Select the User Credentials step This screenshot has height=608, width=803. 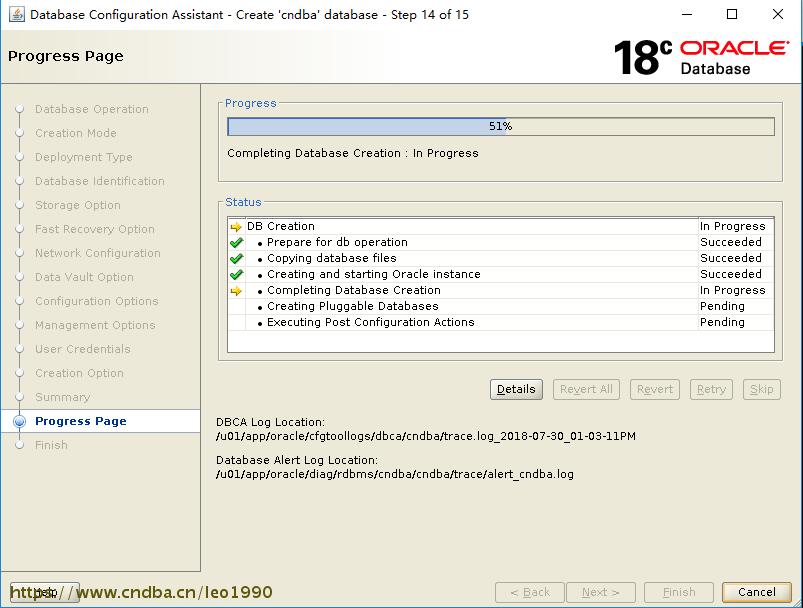click(x=83, y=349)
